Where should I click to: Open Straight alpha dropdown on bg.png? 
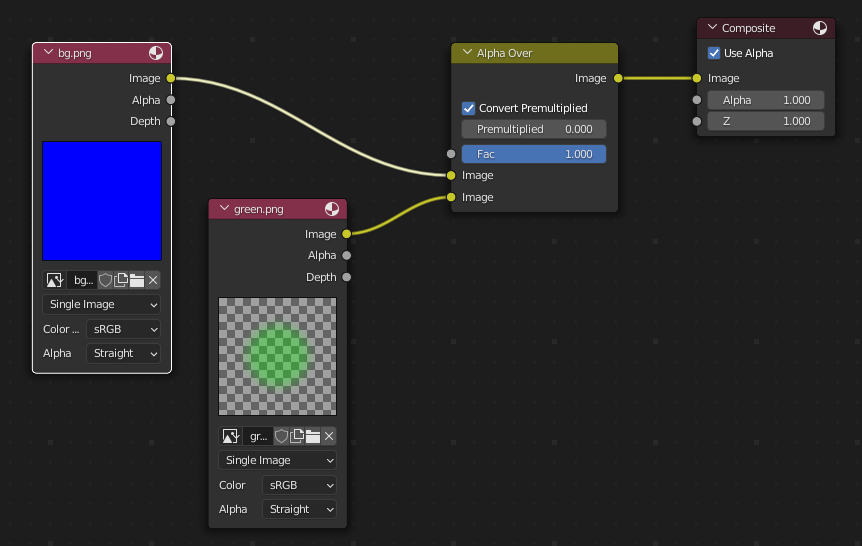click(123, 353)
